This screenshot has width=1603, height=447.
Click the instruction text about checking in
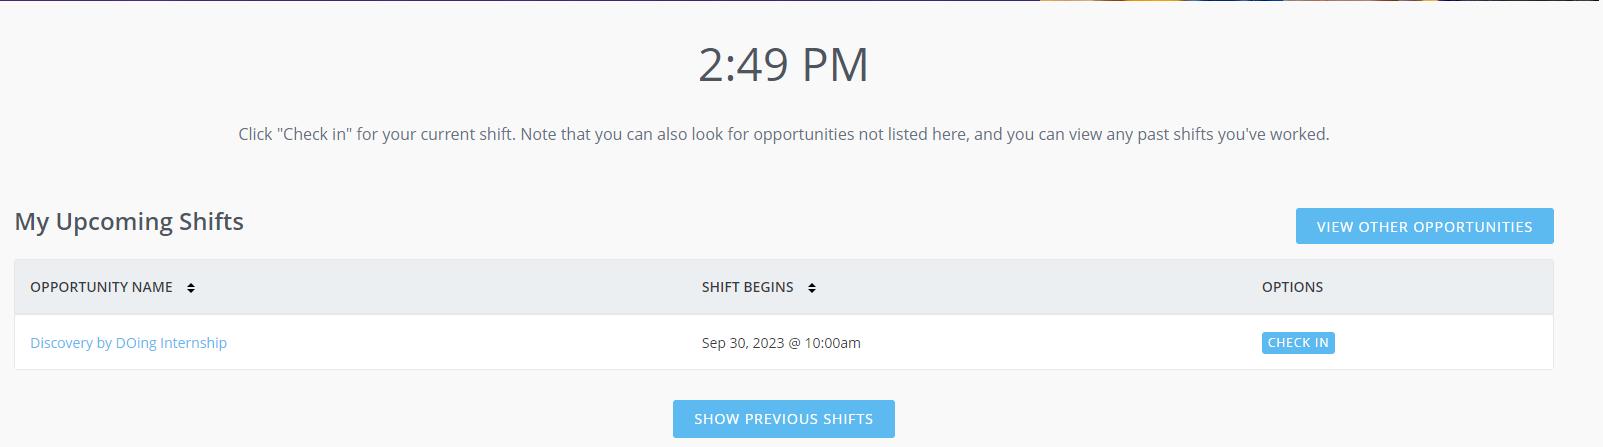[783, 134]
